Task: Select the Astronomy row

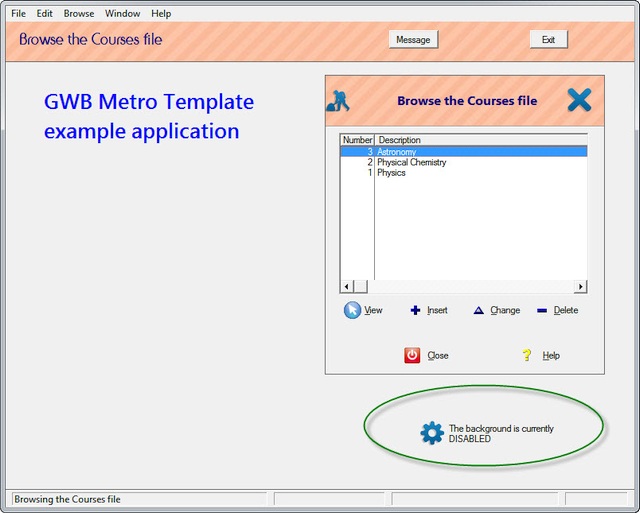Action: tap(464, 152)
